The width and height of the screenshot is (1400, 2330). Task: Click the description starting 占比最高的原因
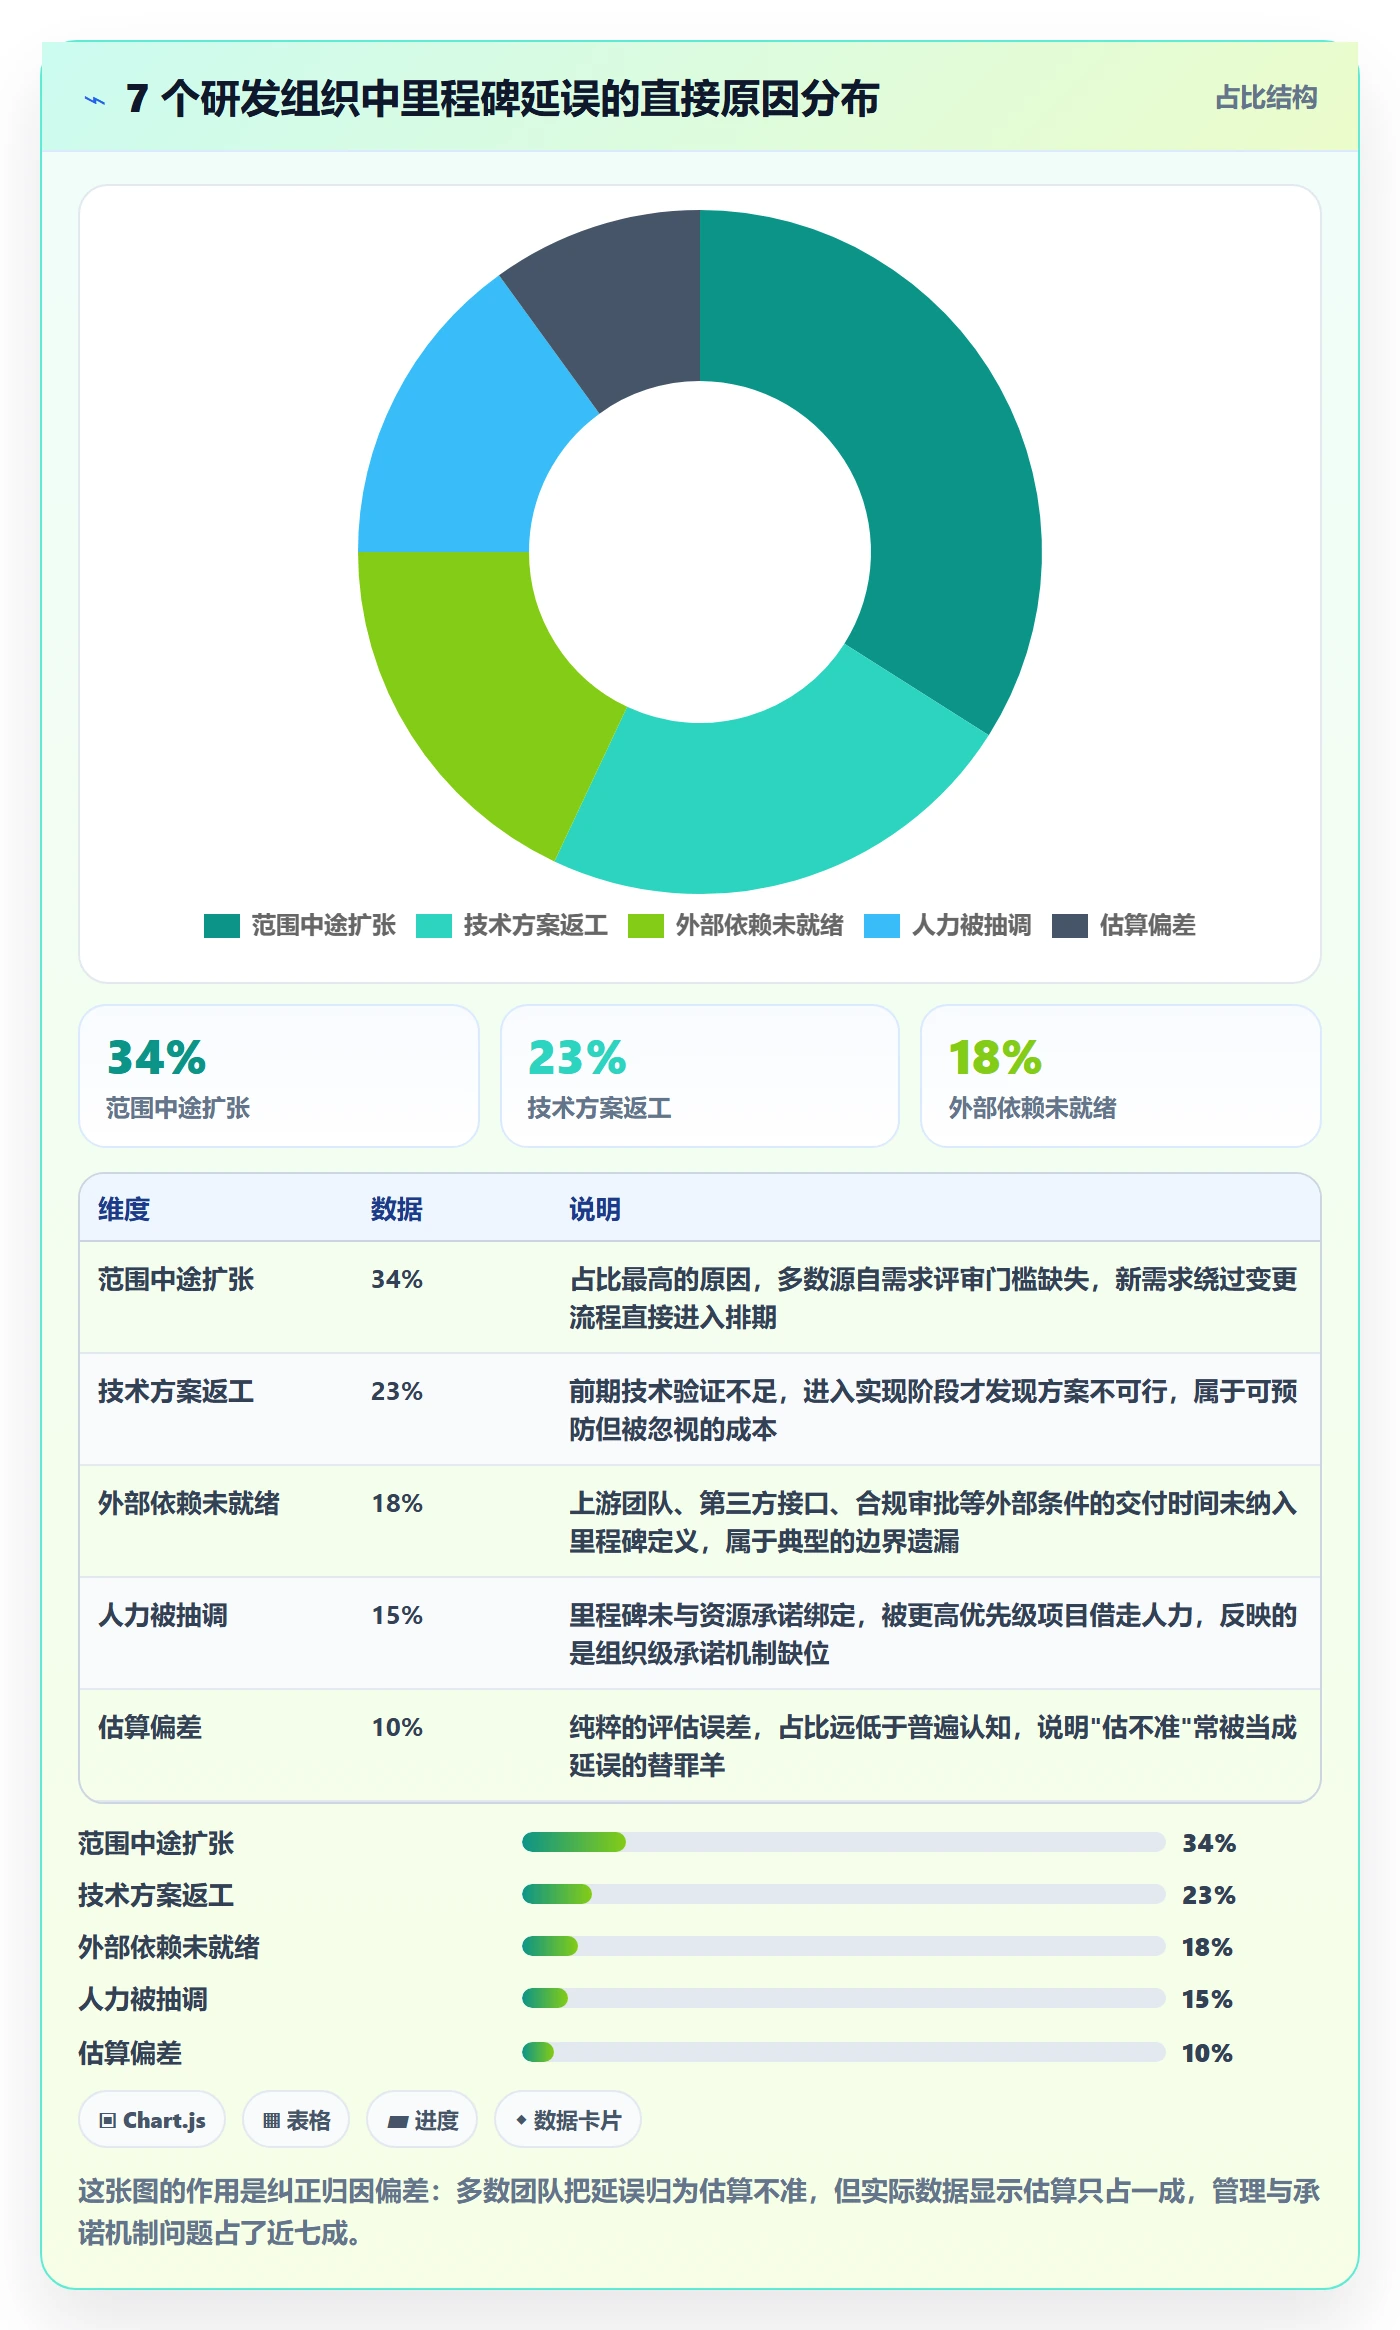click(933, 1298)
